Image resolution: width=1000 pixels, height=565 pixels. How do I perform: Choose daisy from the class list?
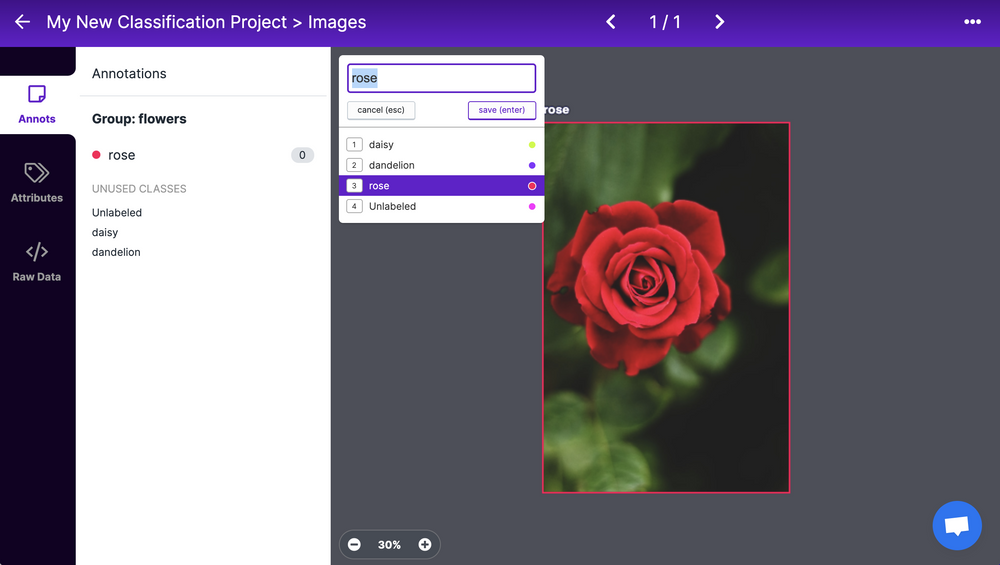coord(441,145)
